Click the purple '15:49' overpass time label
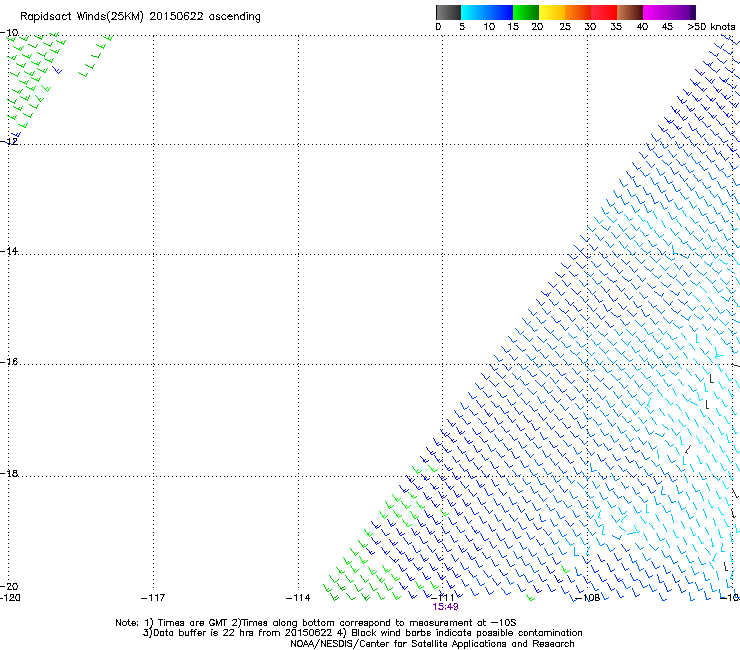The height and width of the screenshot is (650, 740). coord(445,607)
